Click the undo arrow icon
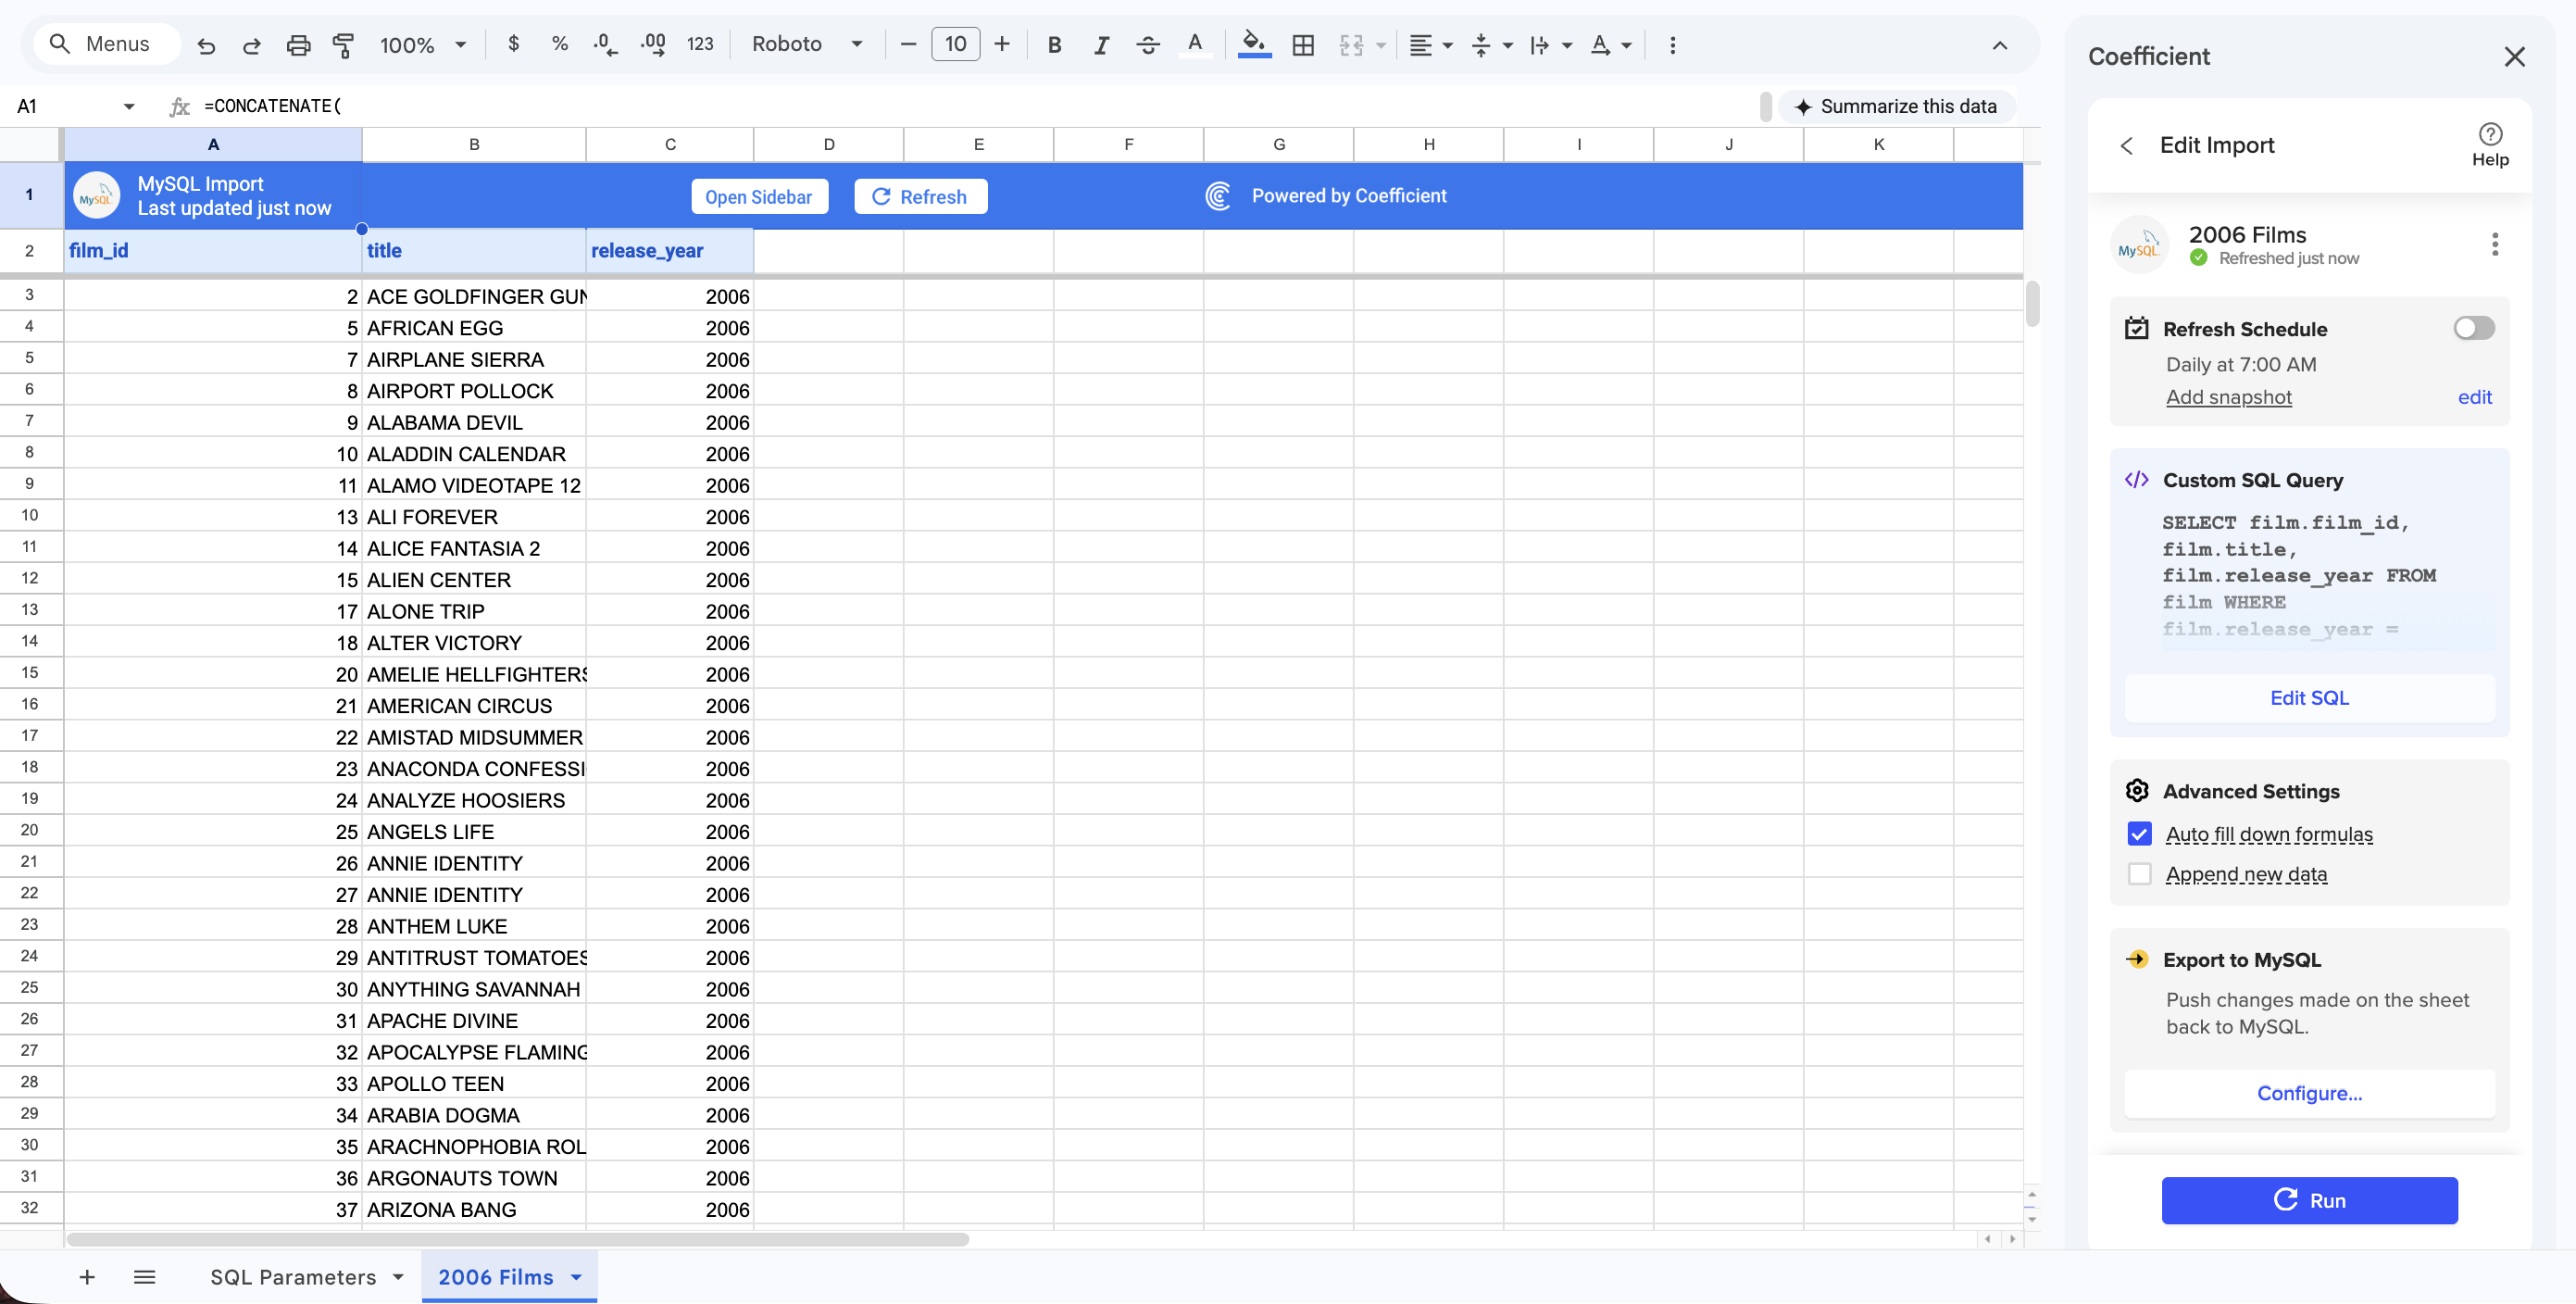The image size is (2576, 1304). (x=206, y=44)
